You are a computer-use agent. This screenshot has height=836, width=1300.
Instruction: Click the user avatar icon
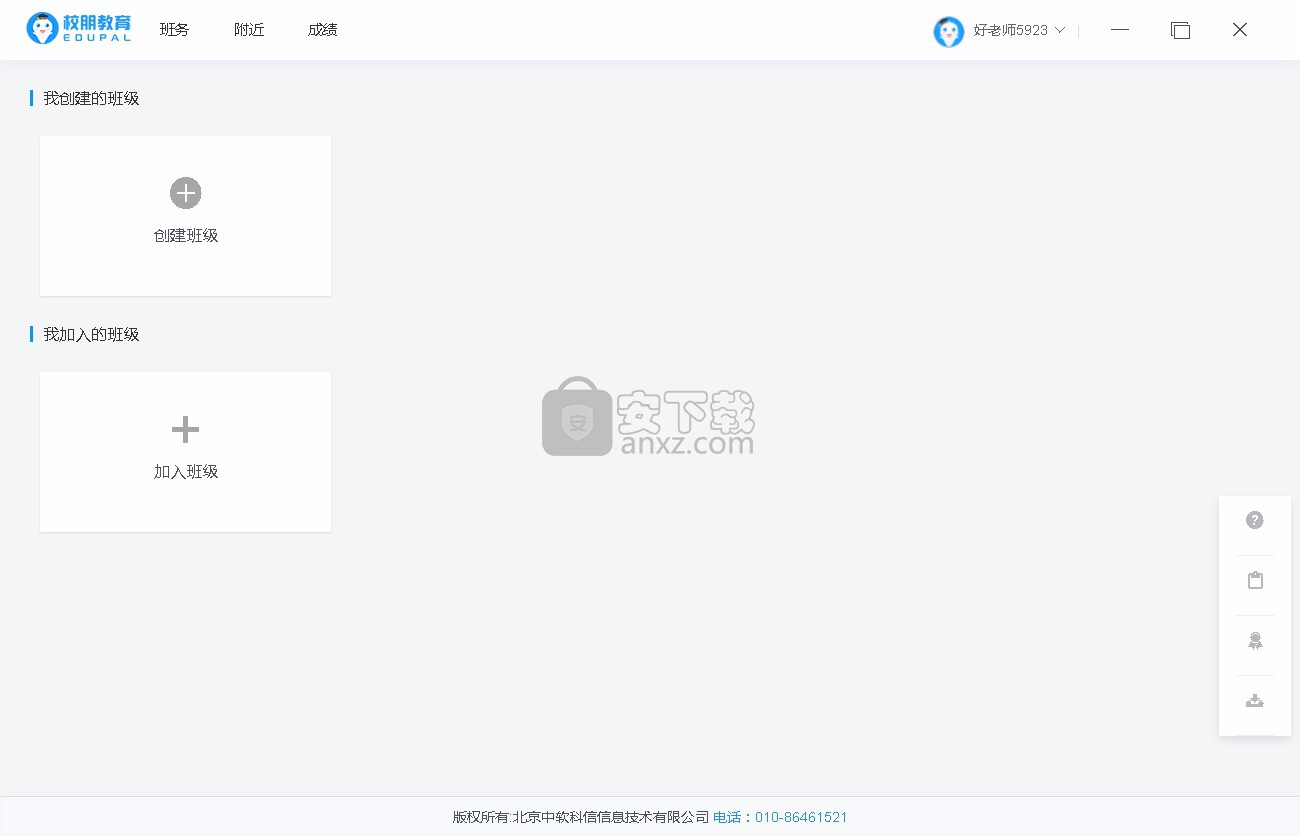pyautogui.click(x=948, y=31)
